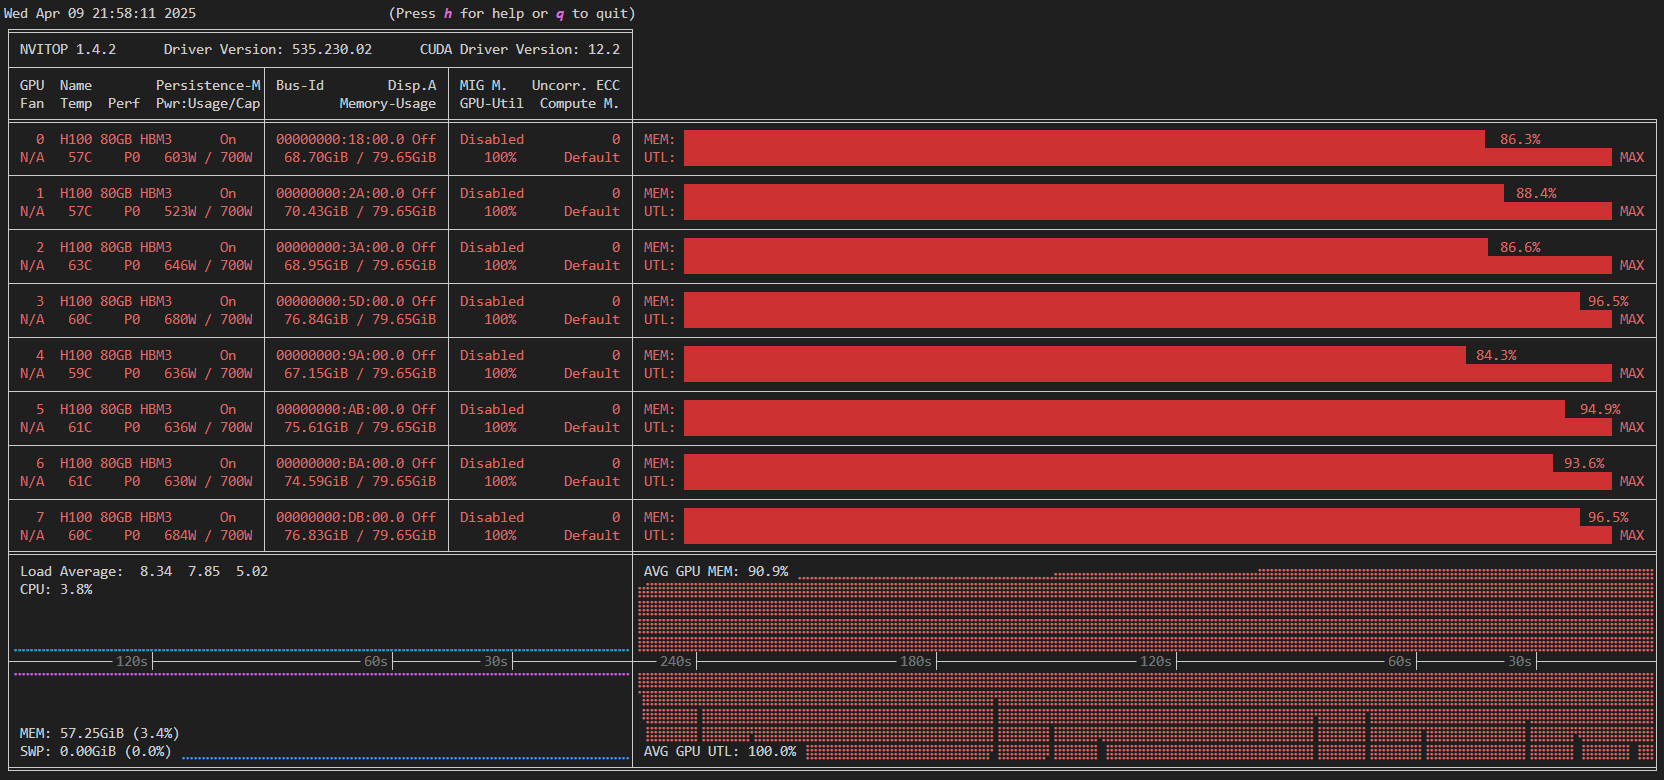1664x780 pixels.
Task: Select GPU 2 memory usage 68.95GiB / 79.65GiB
Action: 360,265
